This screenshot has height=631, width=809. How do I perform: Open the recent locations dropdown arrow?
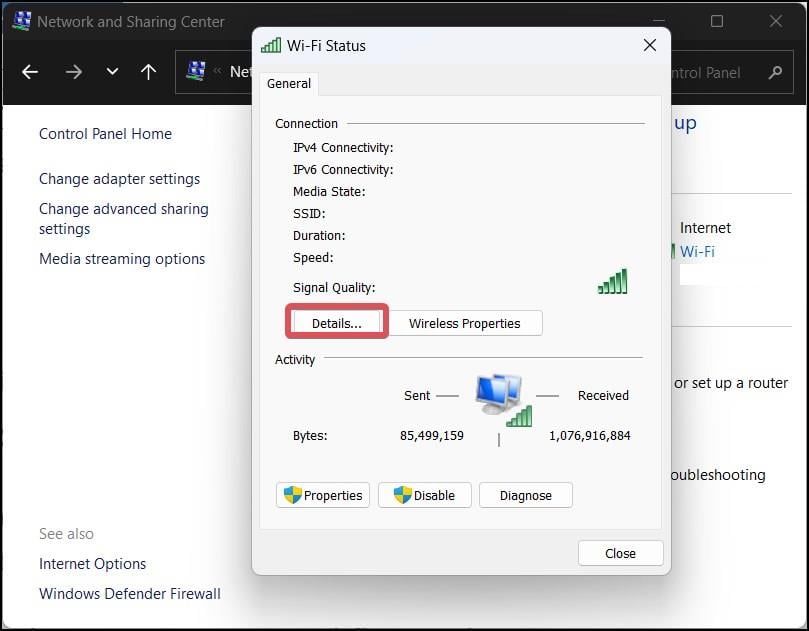click(x=112, y=72)
